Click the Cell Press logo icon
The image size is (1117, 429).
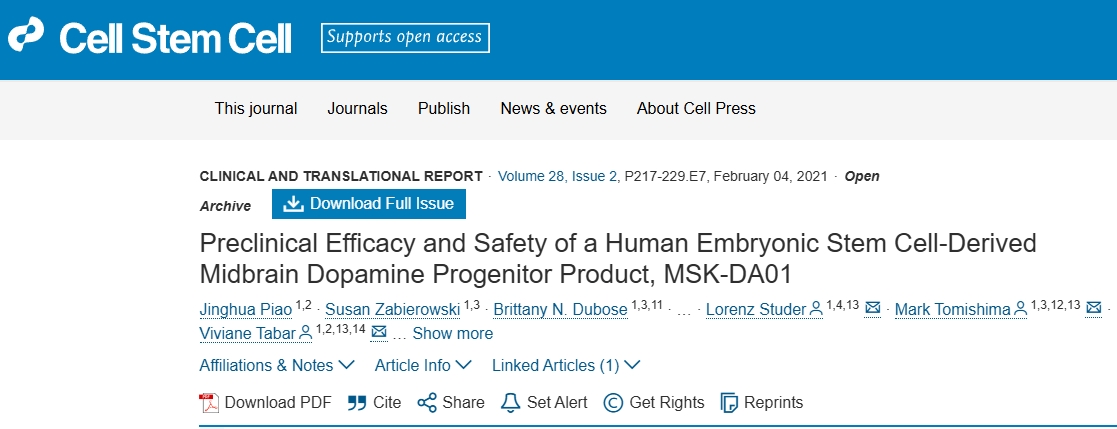pyautogui.click(x=27, y=38)
